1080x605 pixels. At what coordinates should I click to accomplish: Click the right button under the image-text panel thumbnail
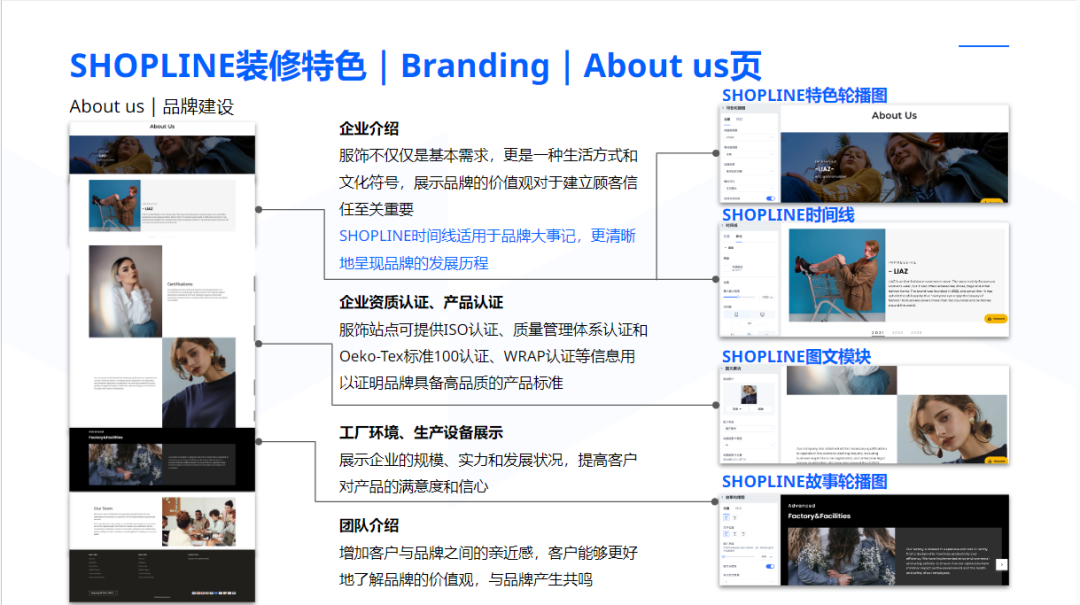pos(761,409)
